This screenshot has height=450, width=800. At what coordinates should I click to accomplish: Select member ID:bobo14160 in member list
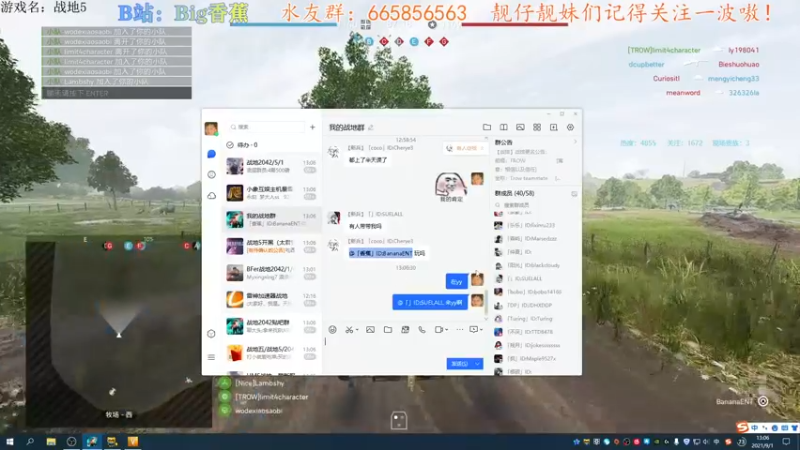tap(536, 292)
